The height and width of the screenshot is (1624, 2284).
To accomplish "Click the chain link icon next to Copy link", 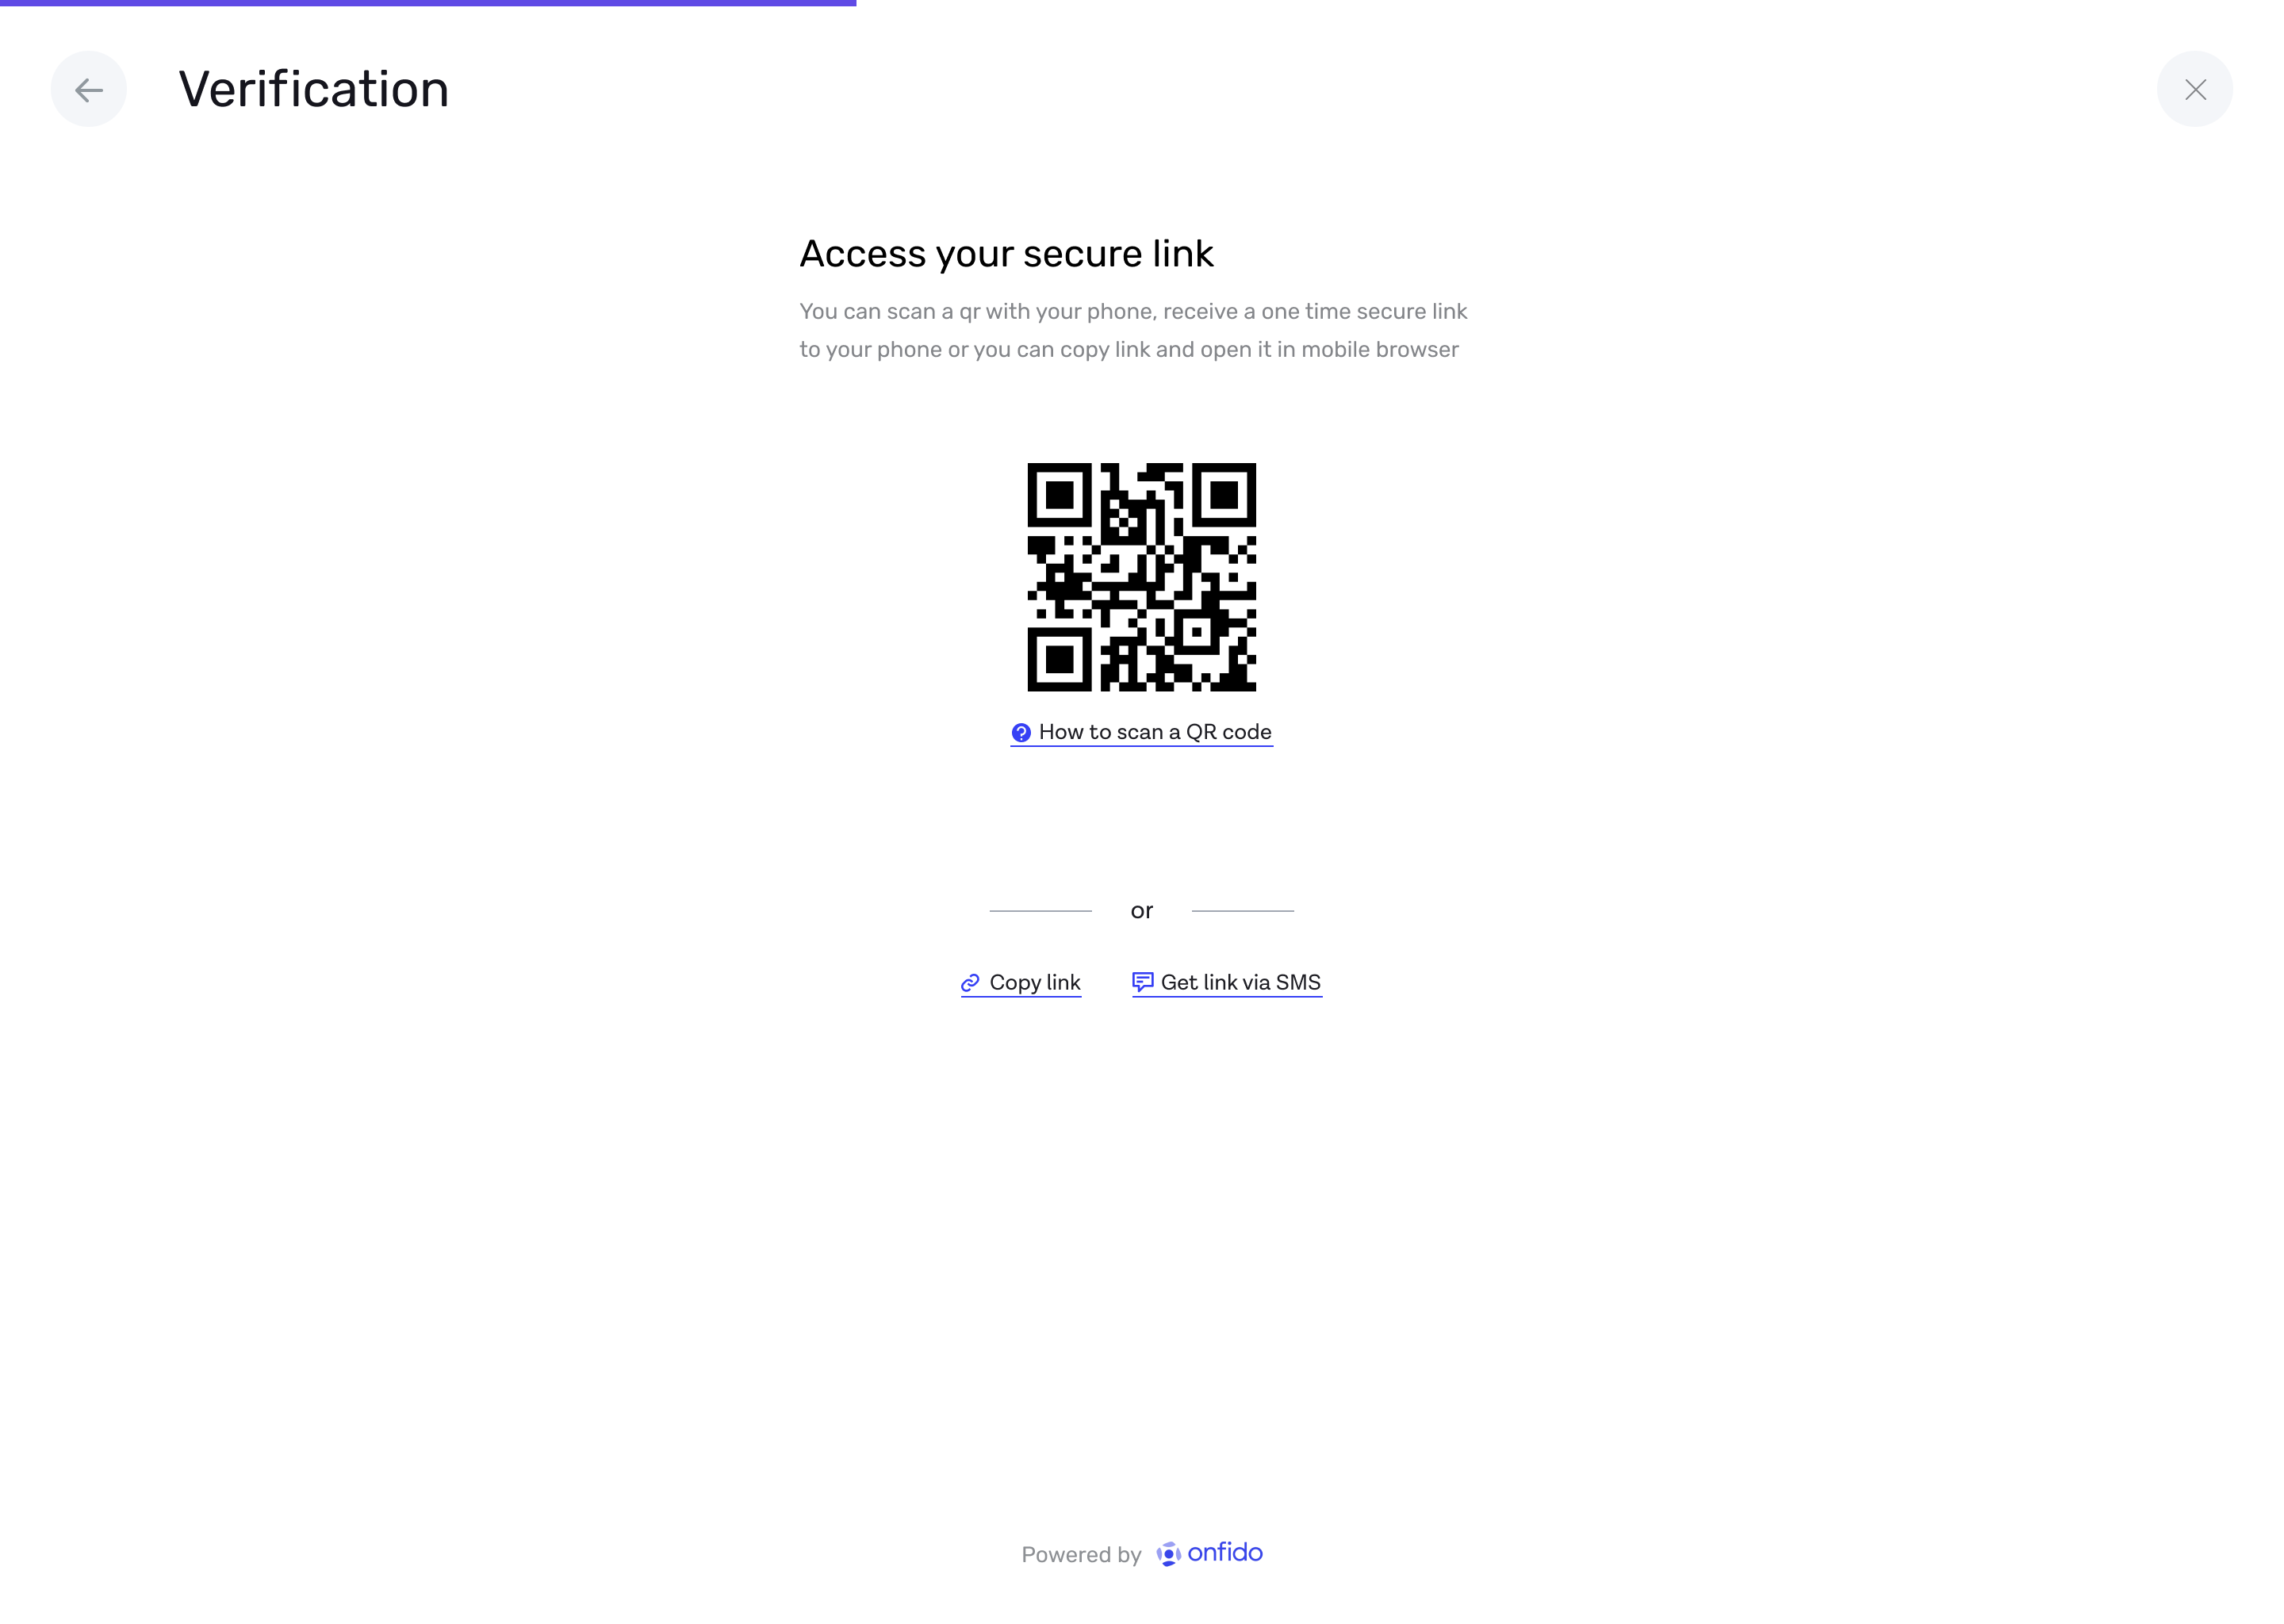I will [x=969, y=983].
